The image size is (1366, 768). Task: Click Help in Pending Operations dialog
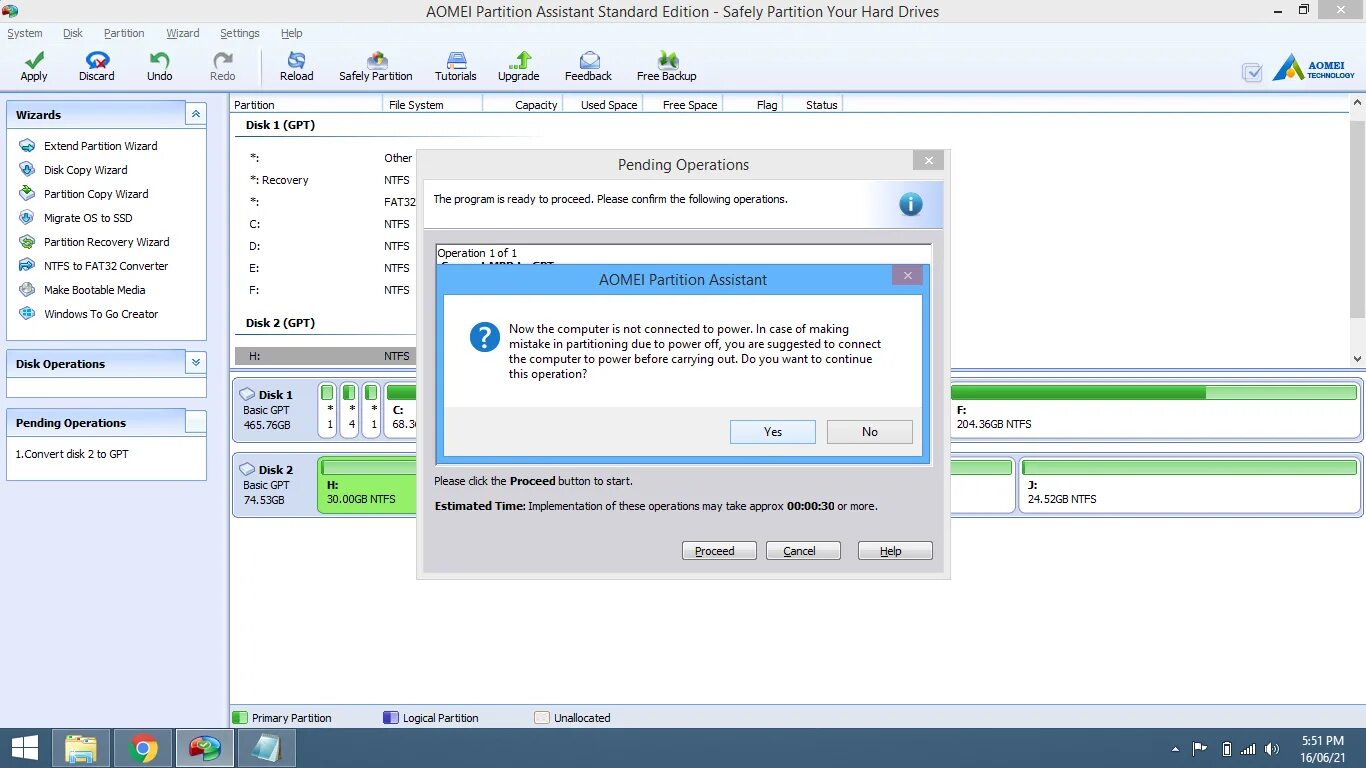895,551
